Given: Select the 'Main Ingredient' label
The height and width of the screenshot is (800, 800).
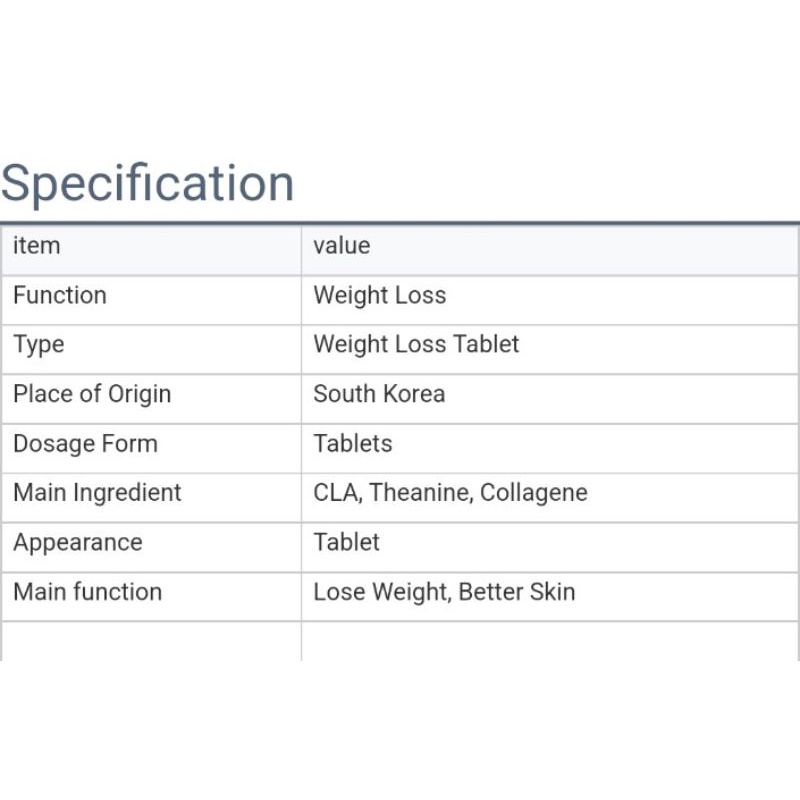Looking at the screenshot, I should coord(98,492).
